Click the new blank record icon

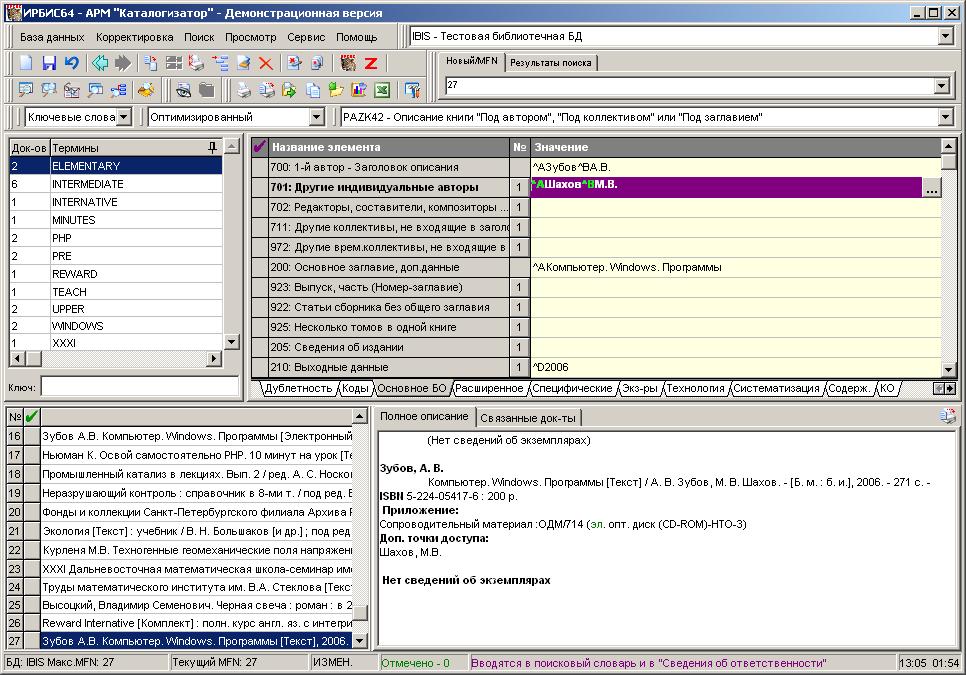click(x=26, y=63)
